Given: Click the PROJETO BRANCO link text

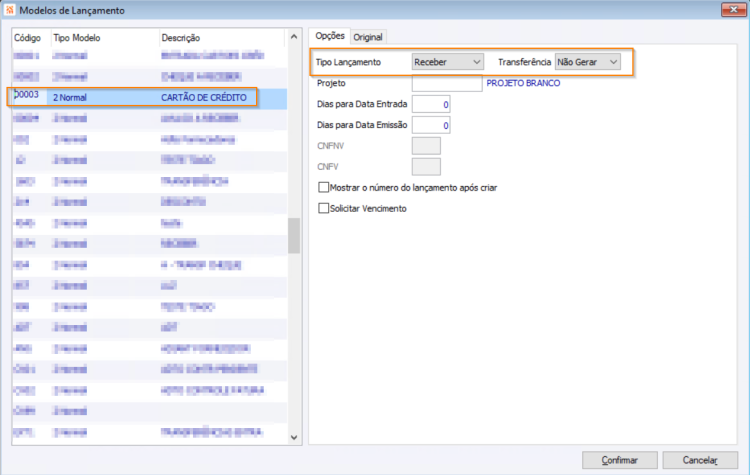Looking at the screenshot, I should (x=523, y=83).
